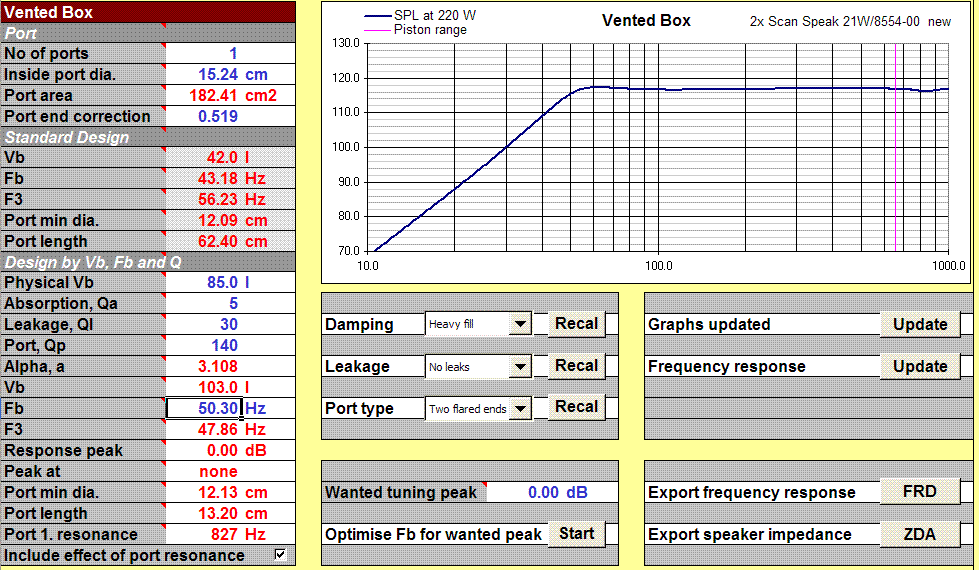Click the Port section header

[x=147, y=33]
